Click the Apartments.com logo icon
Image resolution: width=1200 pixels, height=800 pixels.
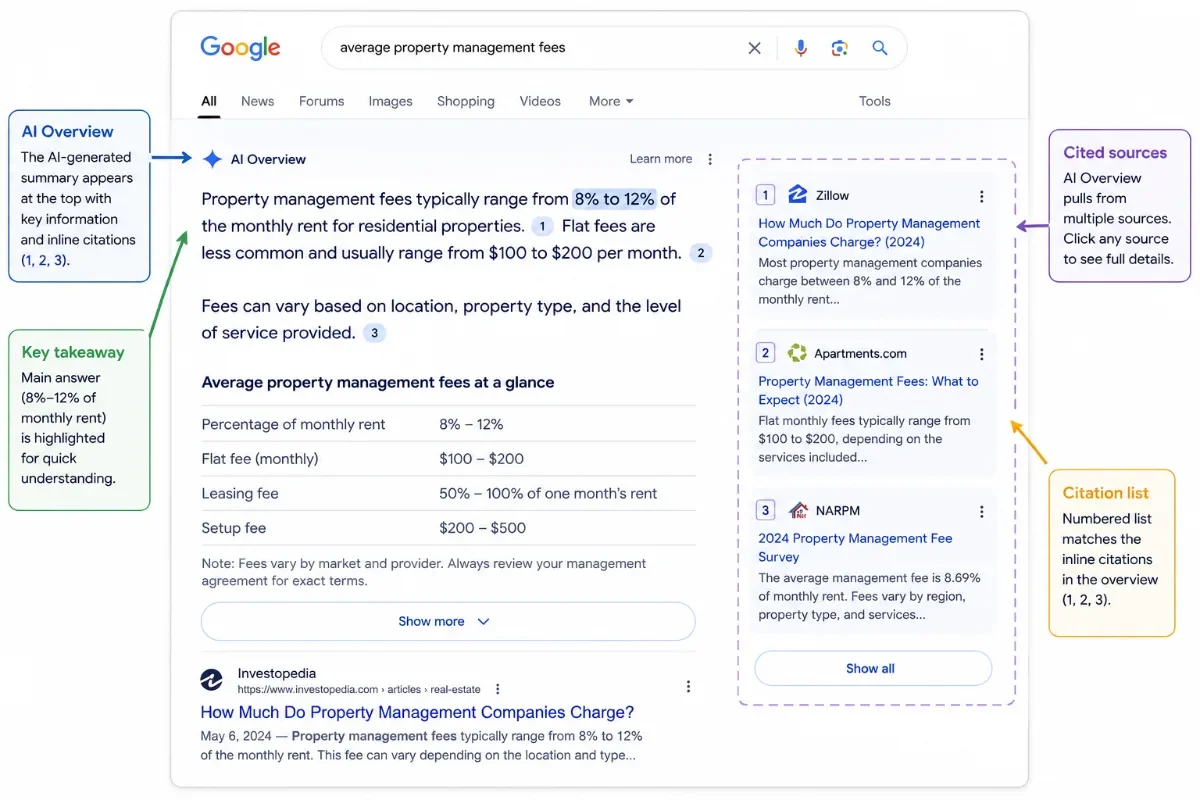[x=797, y=353]
